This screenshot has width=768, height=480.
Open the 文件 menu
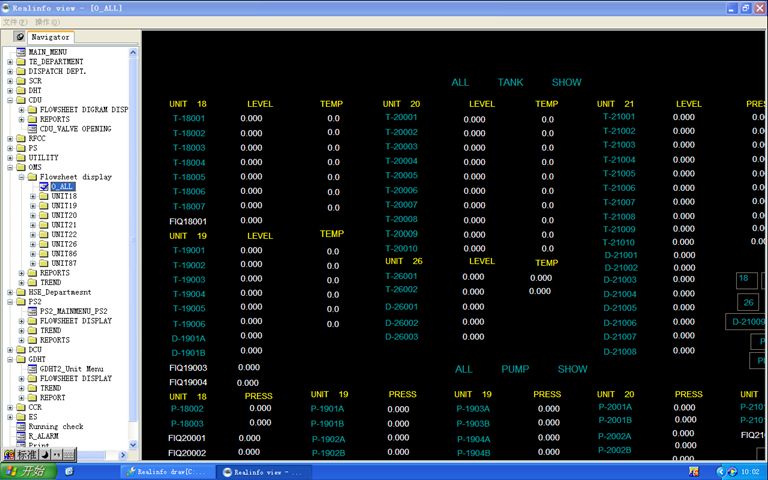point(14,21)
